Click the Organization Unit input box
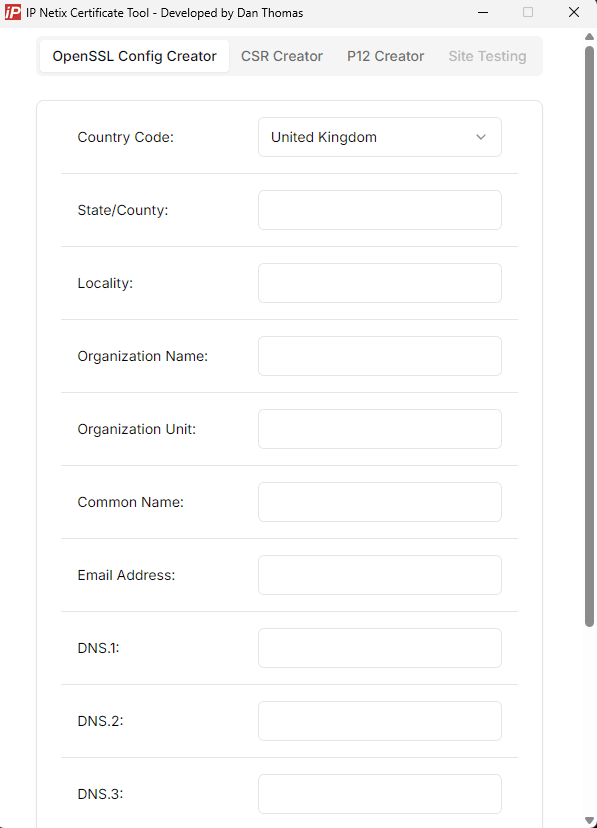The width and height of the screenshot is (597, 828). click(380, 429)
